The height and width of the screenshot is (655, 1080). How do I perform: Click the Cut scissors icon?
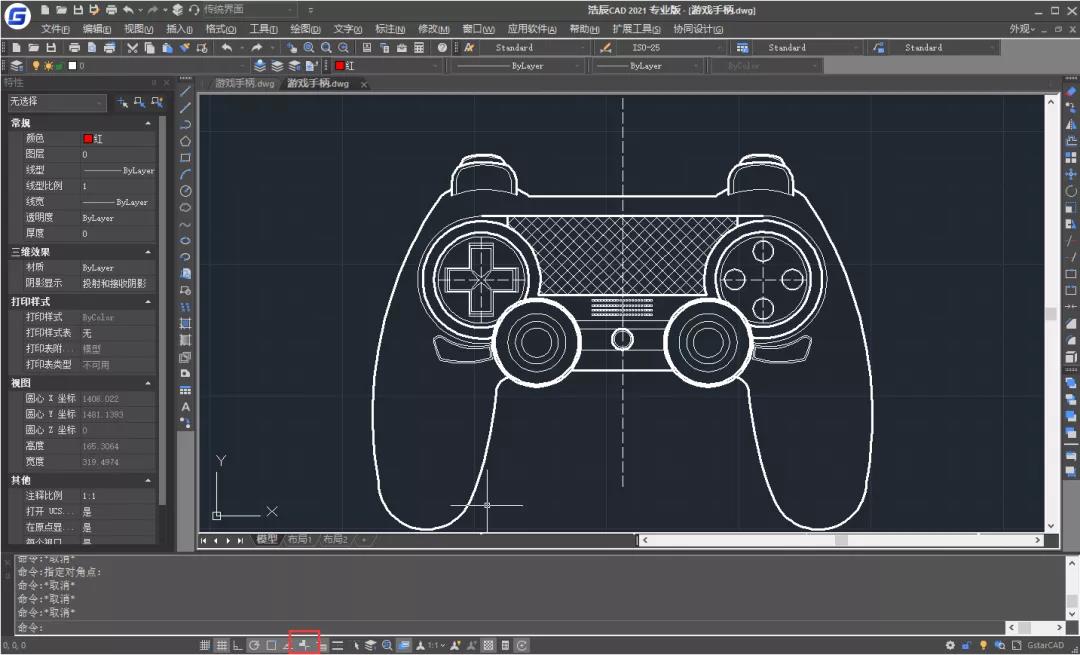pyautogui.click(x=132, y=48)
